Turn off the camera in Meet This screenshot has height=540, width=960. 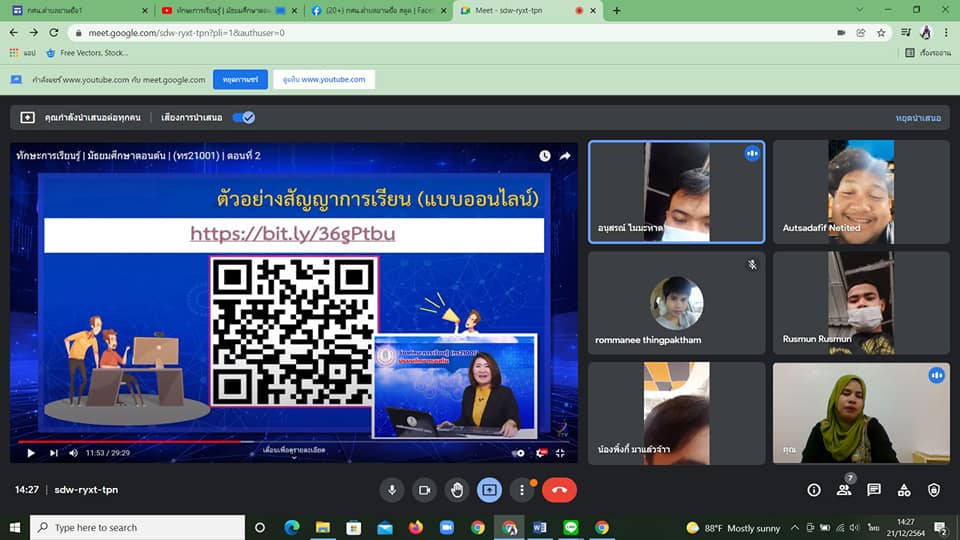click(424, 490)
